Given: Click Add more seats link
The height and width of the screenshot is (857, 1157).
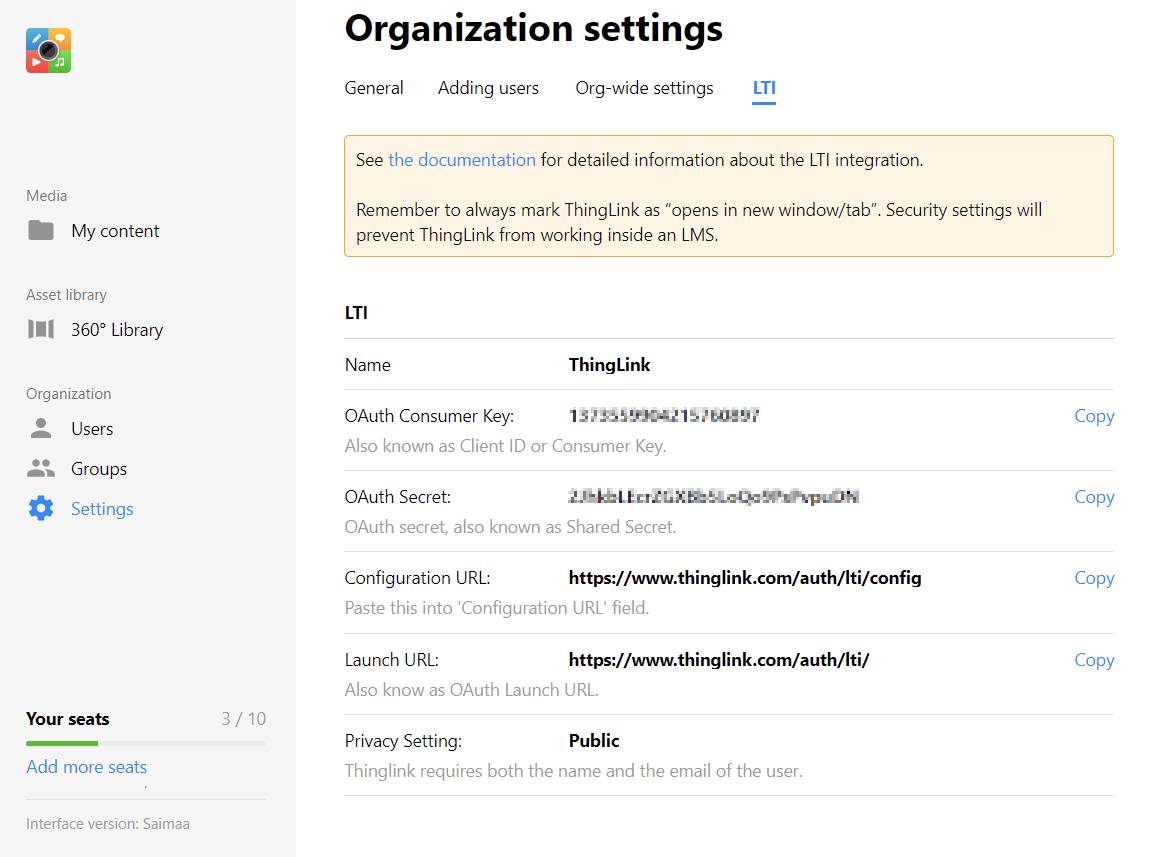Looking at the screenshot, I should click(x=86, y=767).
